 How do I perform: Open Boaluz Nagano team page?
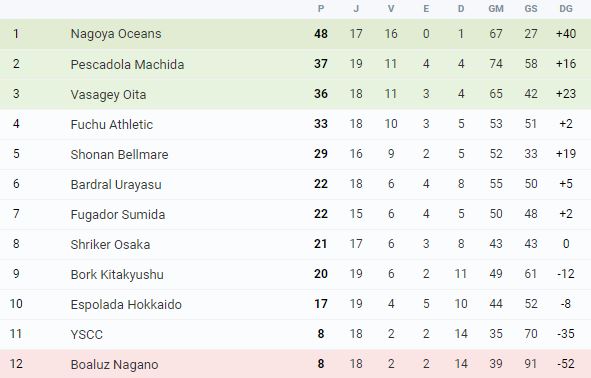114,364
